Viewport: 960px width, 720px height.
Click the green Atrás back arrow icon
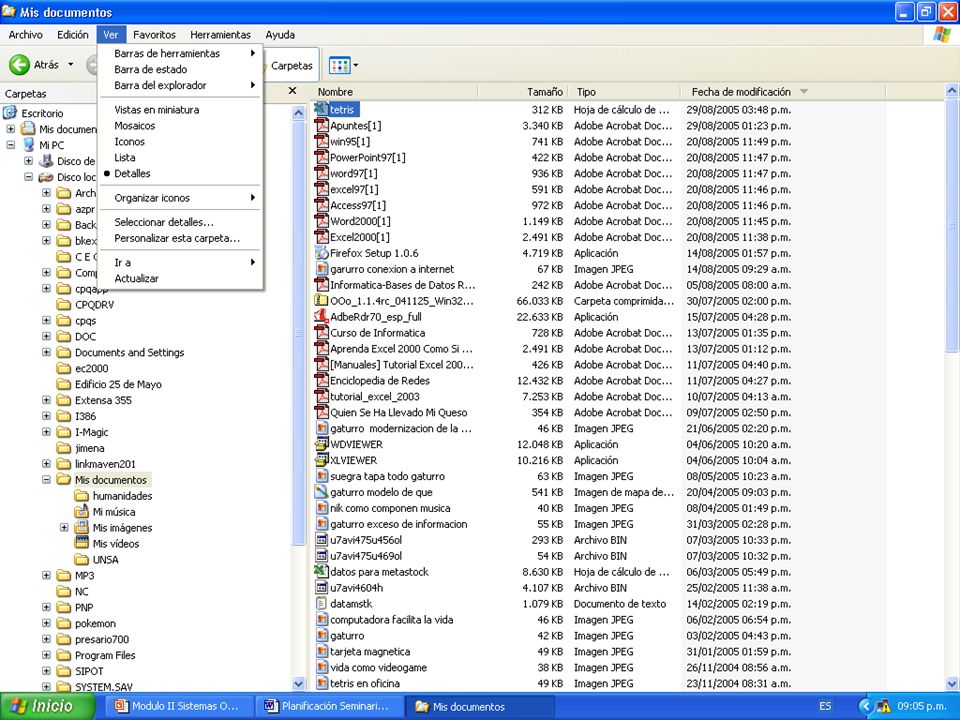tap(20, 64)
